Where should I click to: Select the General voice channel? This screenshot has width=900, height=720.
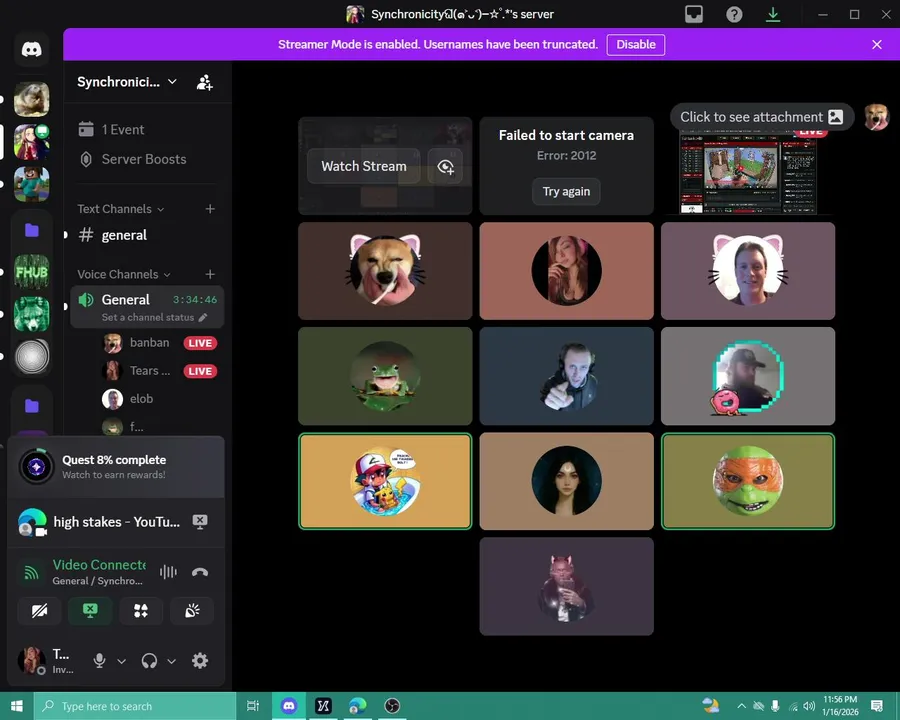[x=147, y=307]
